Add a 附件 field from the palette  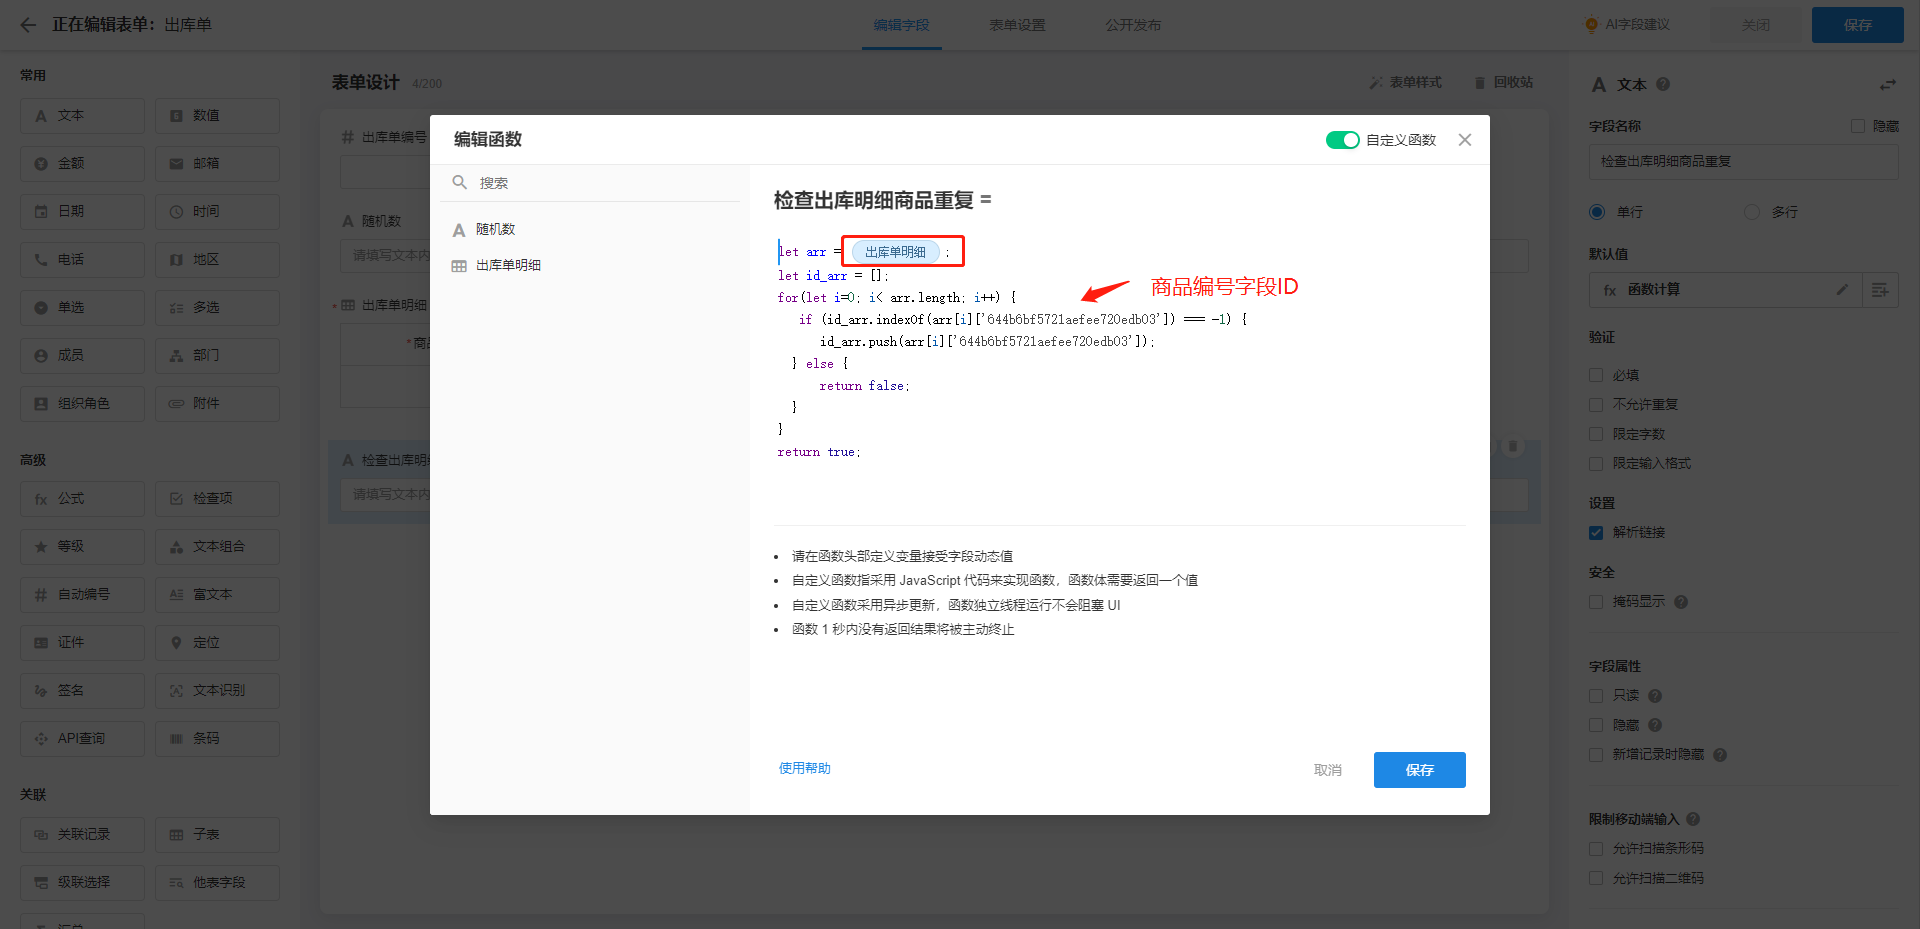click(217, 404)
